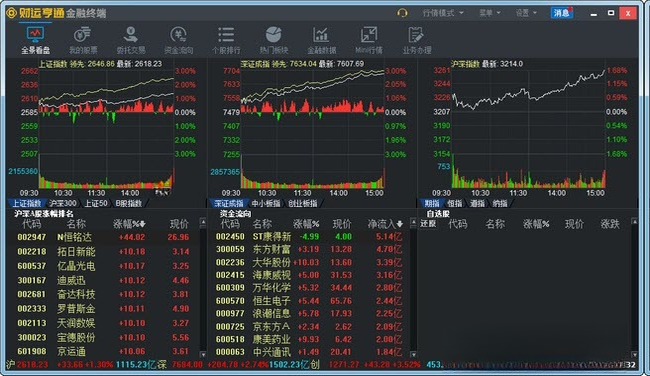Select stock row 奋达科技
Viewport: 650px width, 376px height.
click(103, 294)
